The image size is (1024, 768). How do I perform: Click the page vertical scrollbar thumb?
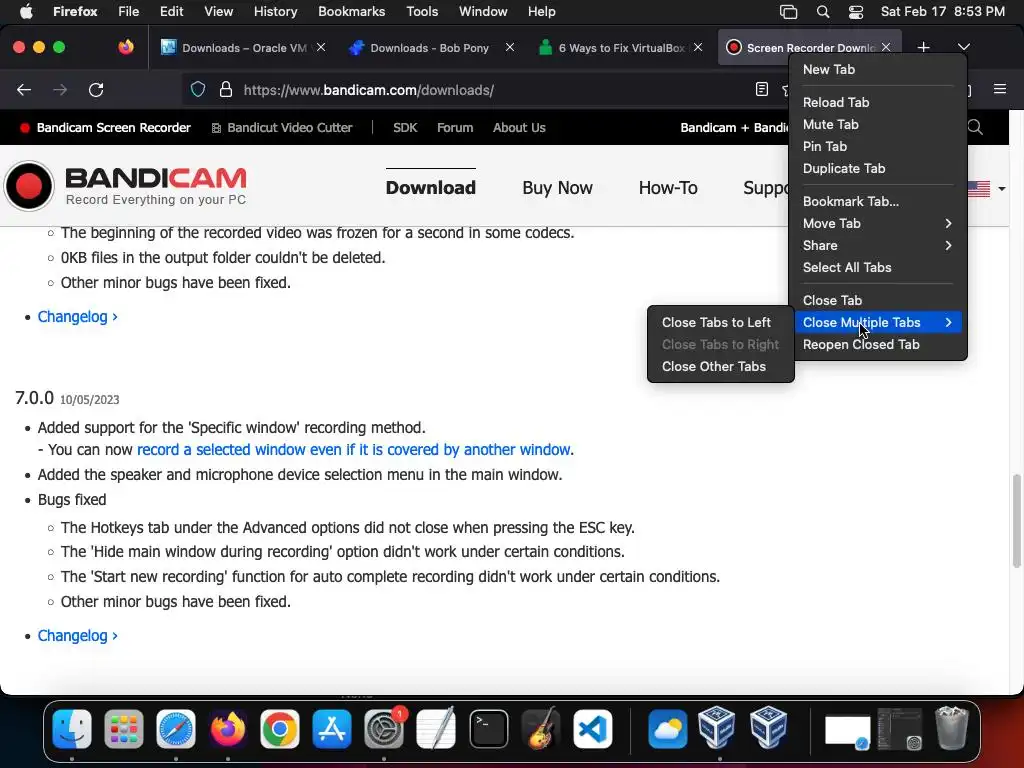pyautogui.click(x=1016, y=521)
